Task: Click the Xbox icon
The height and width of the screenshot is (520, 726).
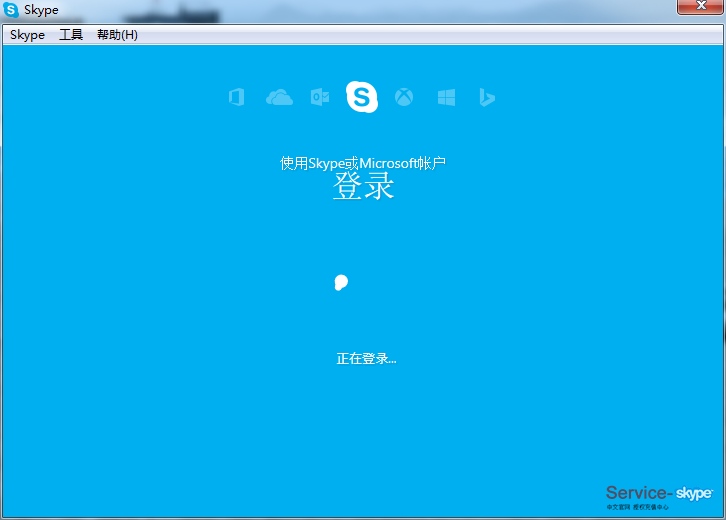Action: (x=404, y=97)
